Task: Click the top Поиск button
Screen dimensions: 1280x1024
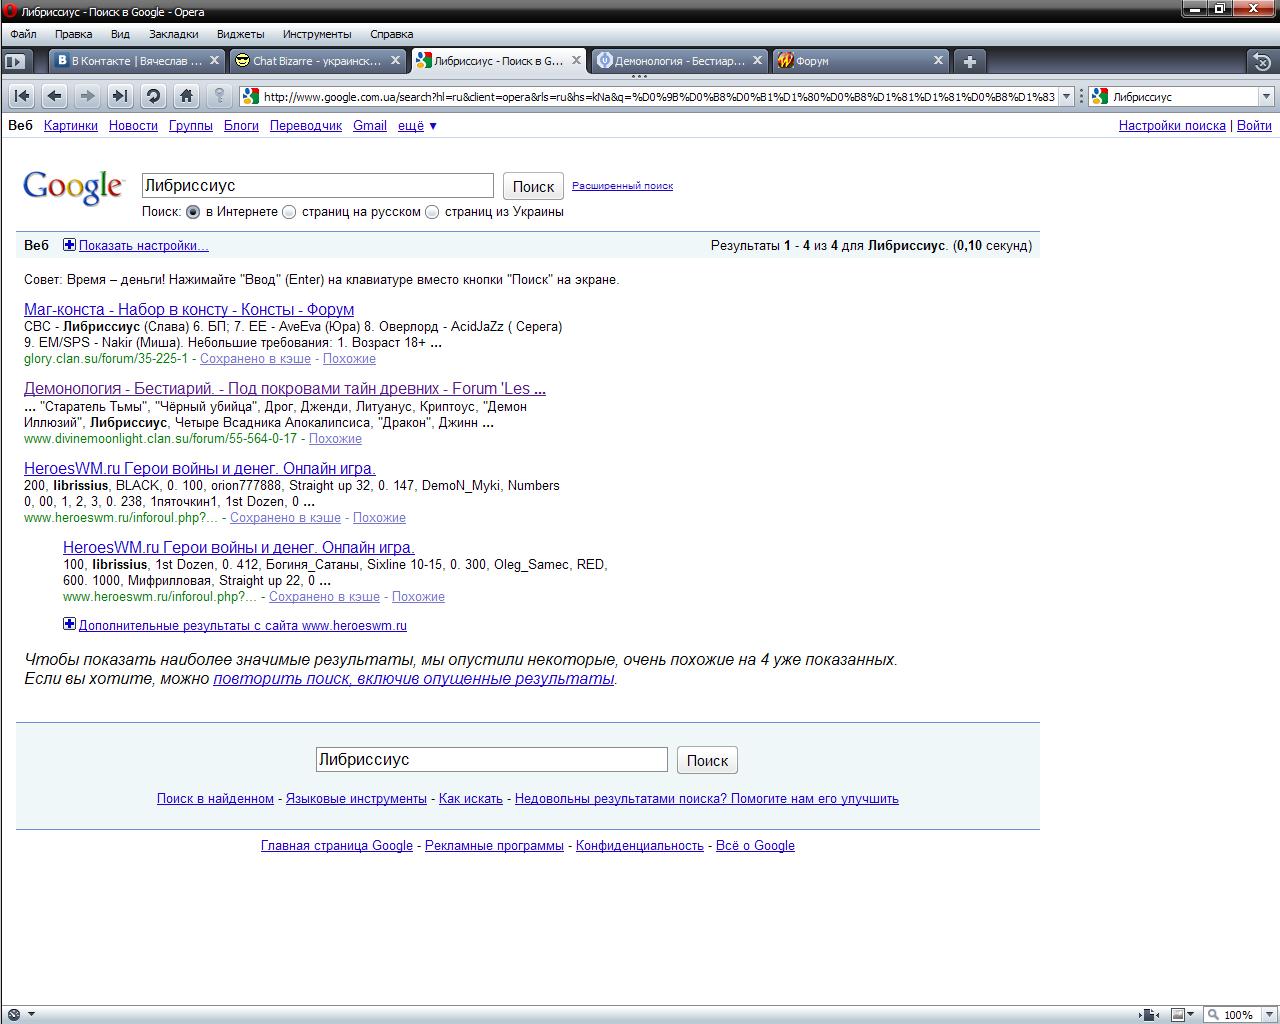Action: (533, 186)
